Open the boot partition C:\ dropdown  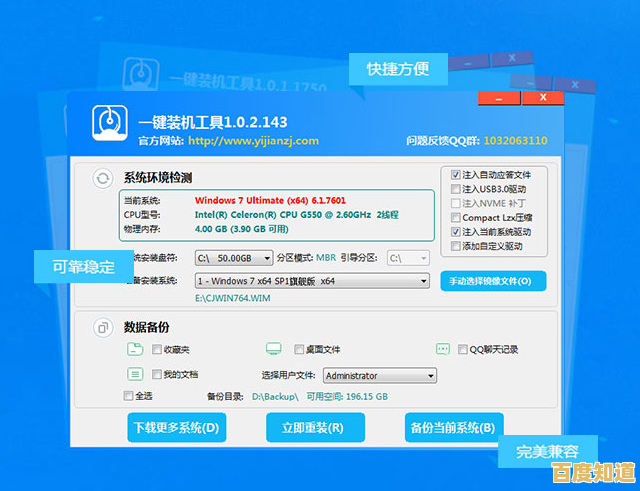click(408, 258)
